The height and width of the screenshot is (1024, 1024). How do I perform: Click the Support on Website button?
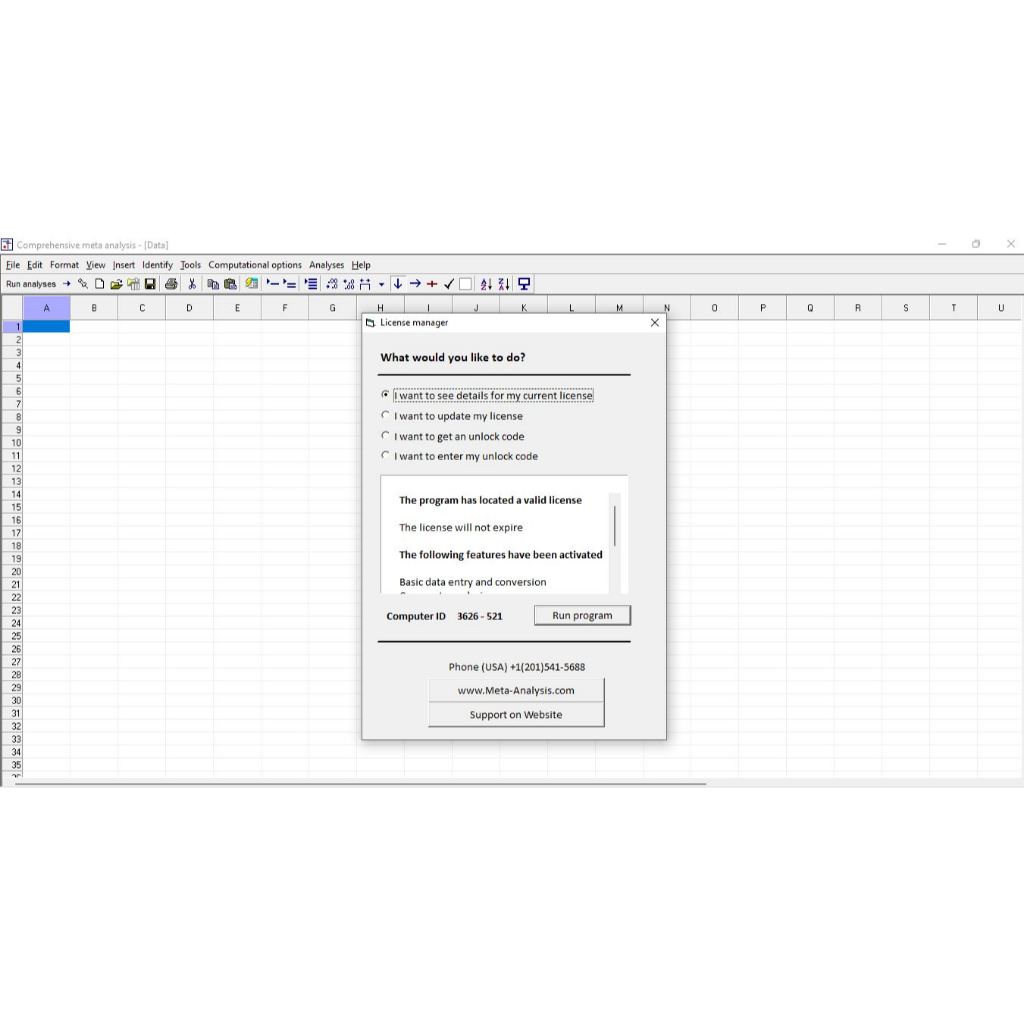516,714
